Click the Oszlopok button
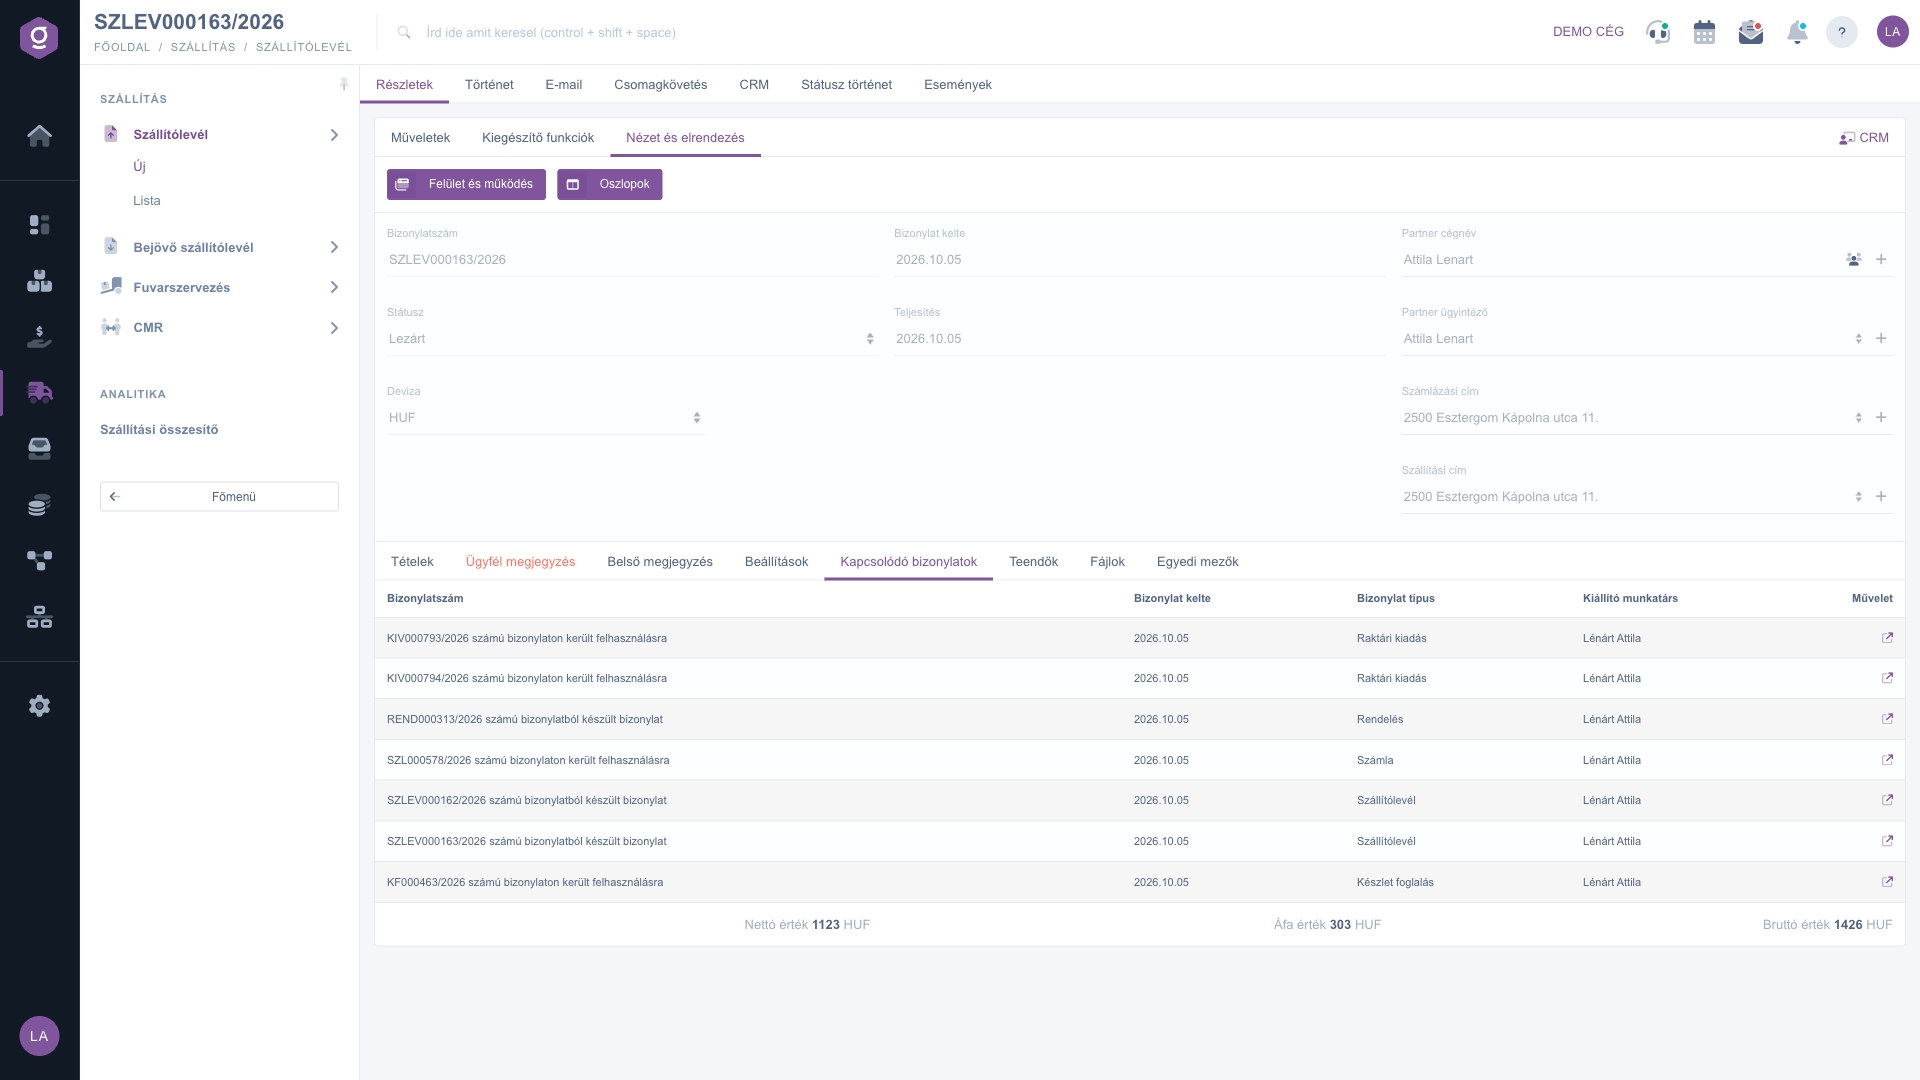The width and height of the screenshot is (1920, 1080). (610, 184)
